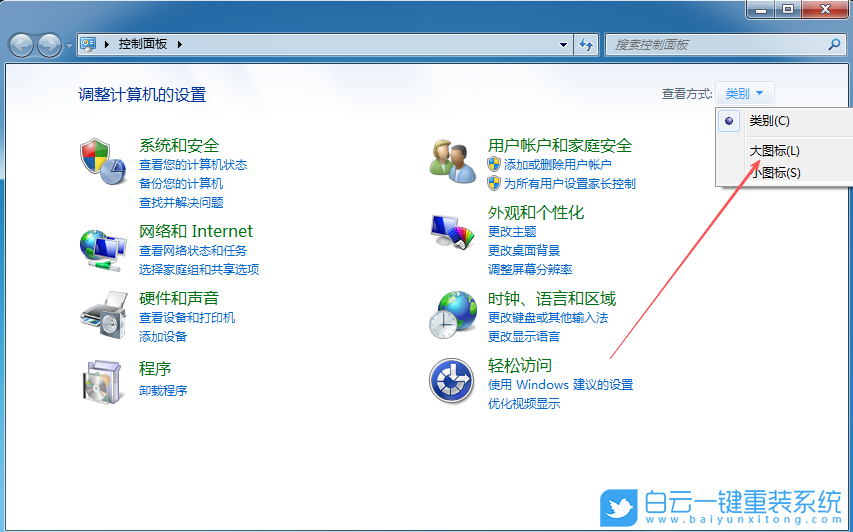This screenshot has height=532, width=853.
Task: Open the 程序 heading link
Action: tap(155, 368)
